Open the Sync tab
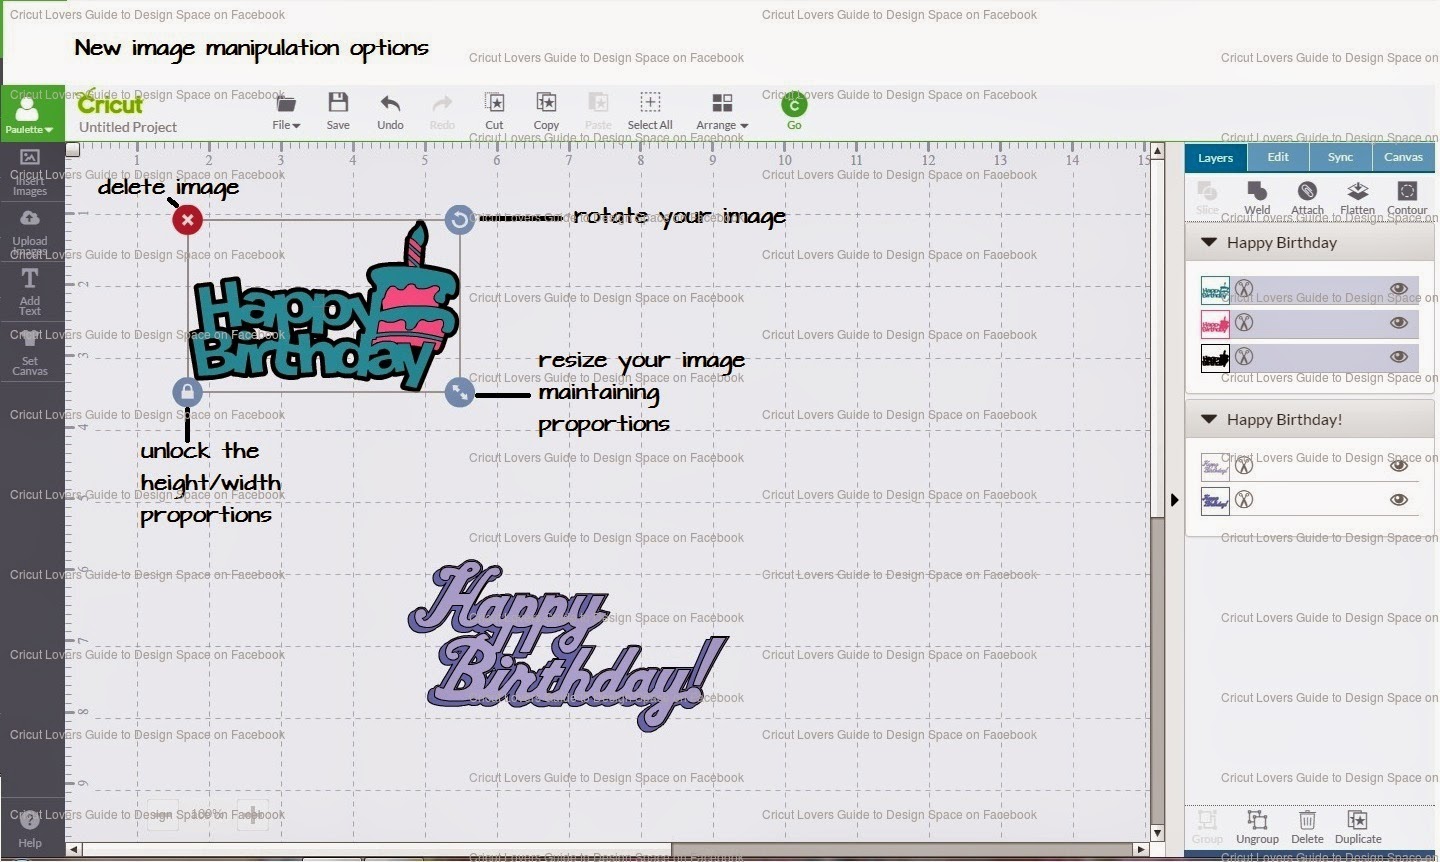The width and height of the screenshot is (1440, 862). pyautogui.click(x=1340, y=157)
